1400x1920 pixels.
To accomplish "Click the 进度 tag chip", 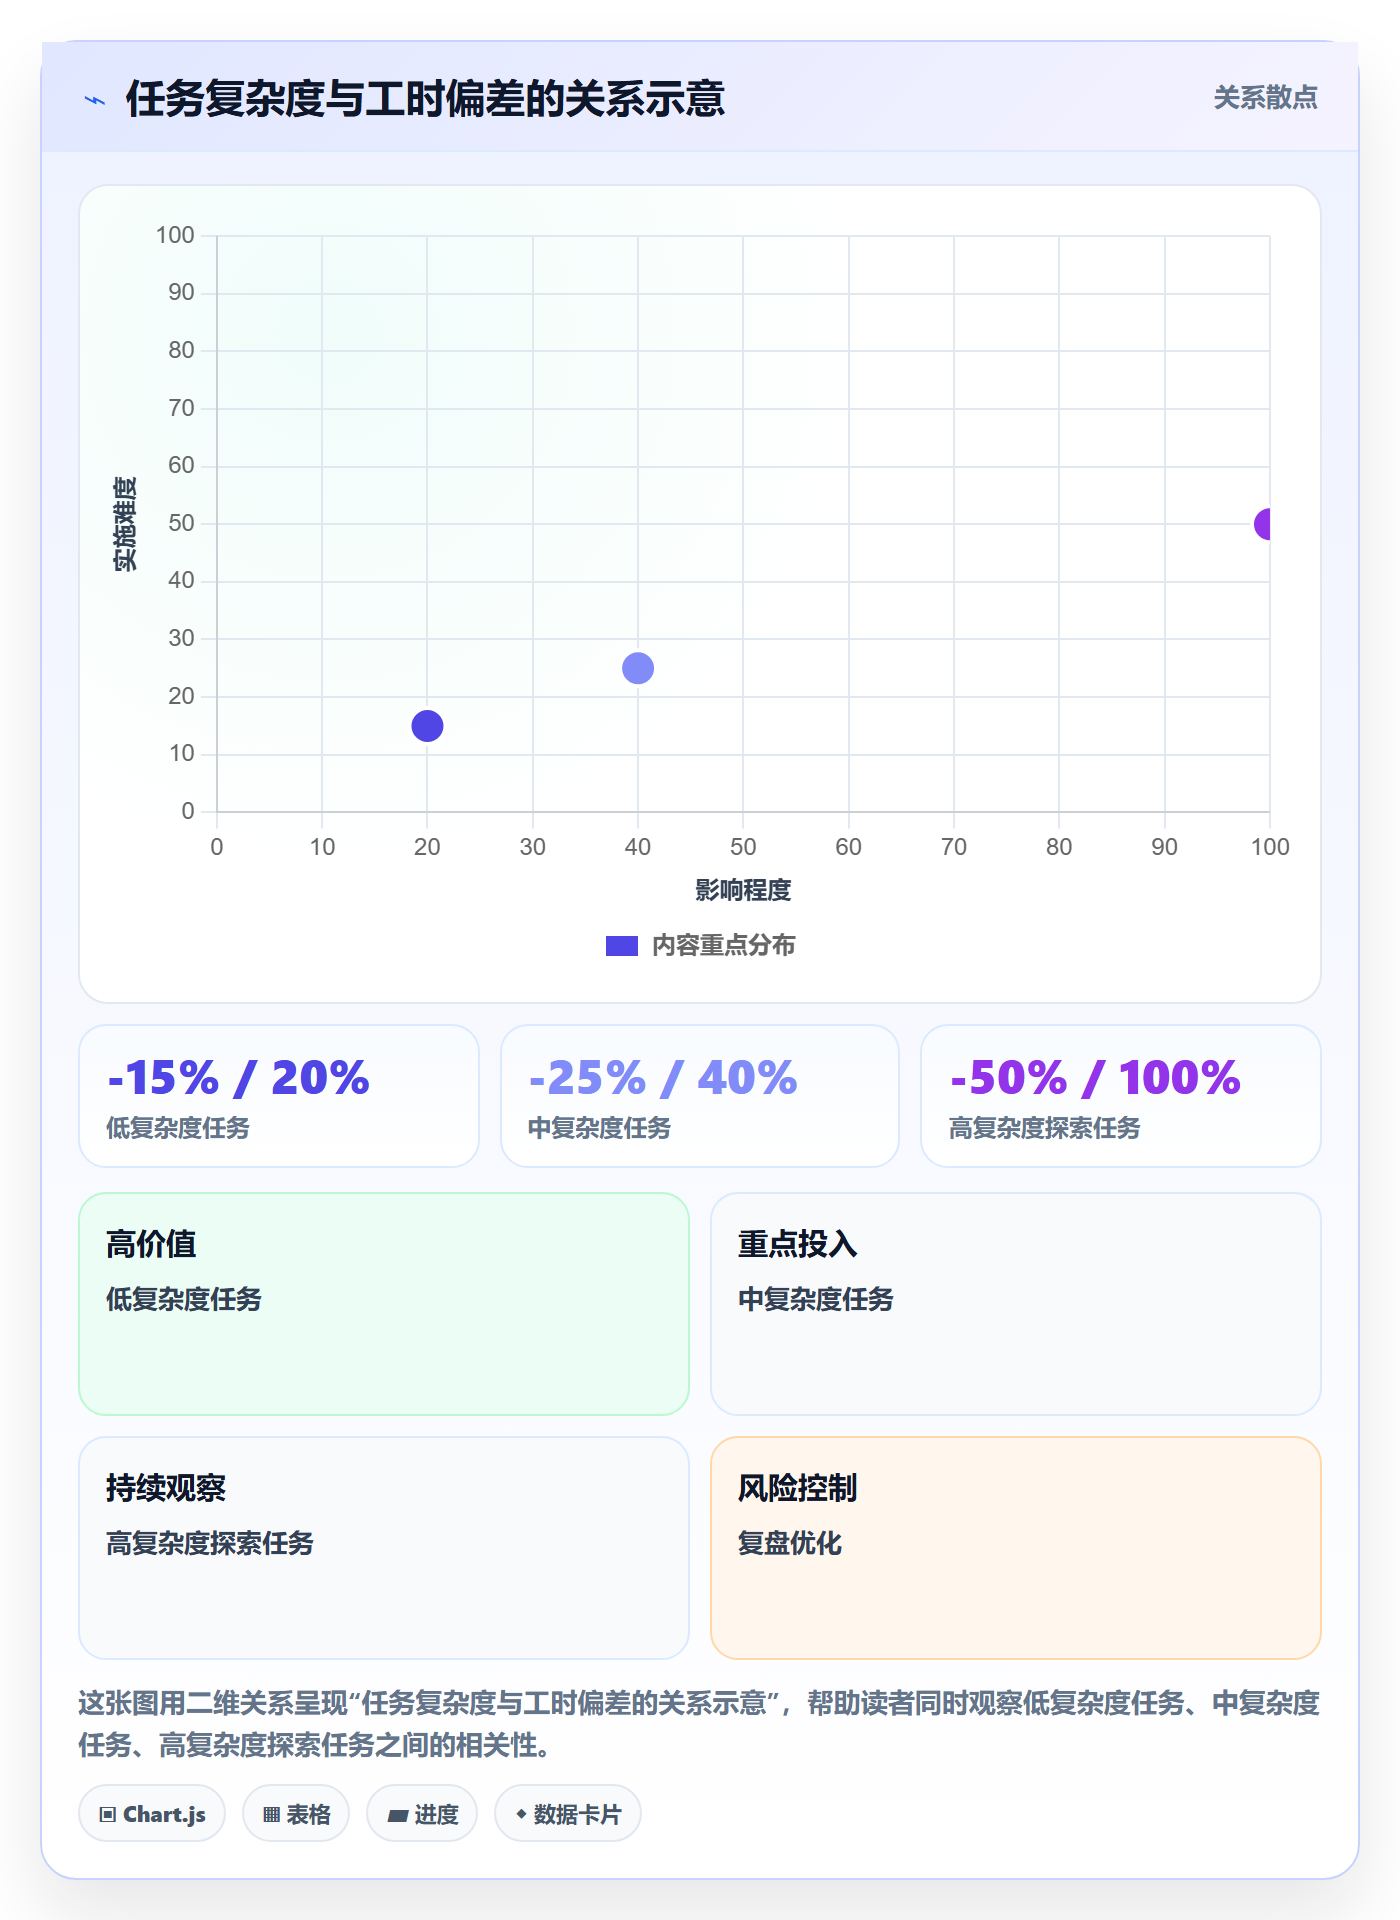I will click(422, 1814).
